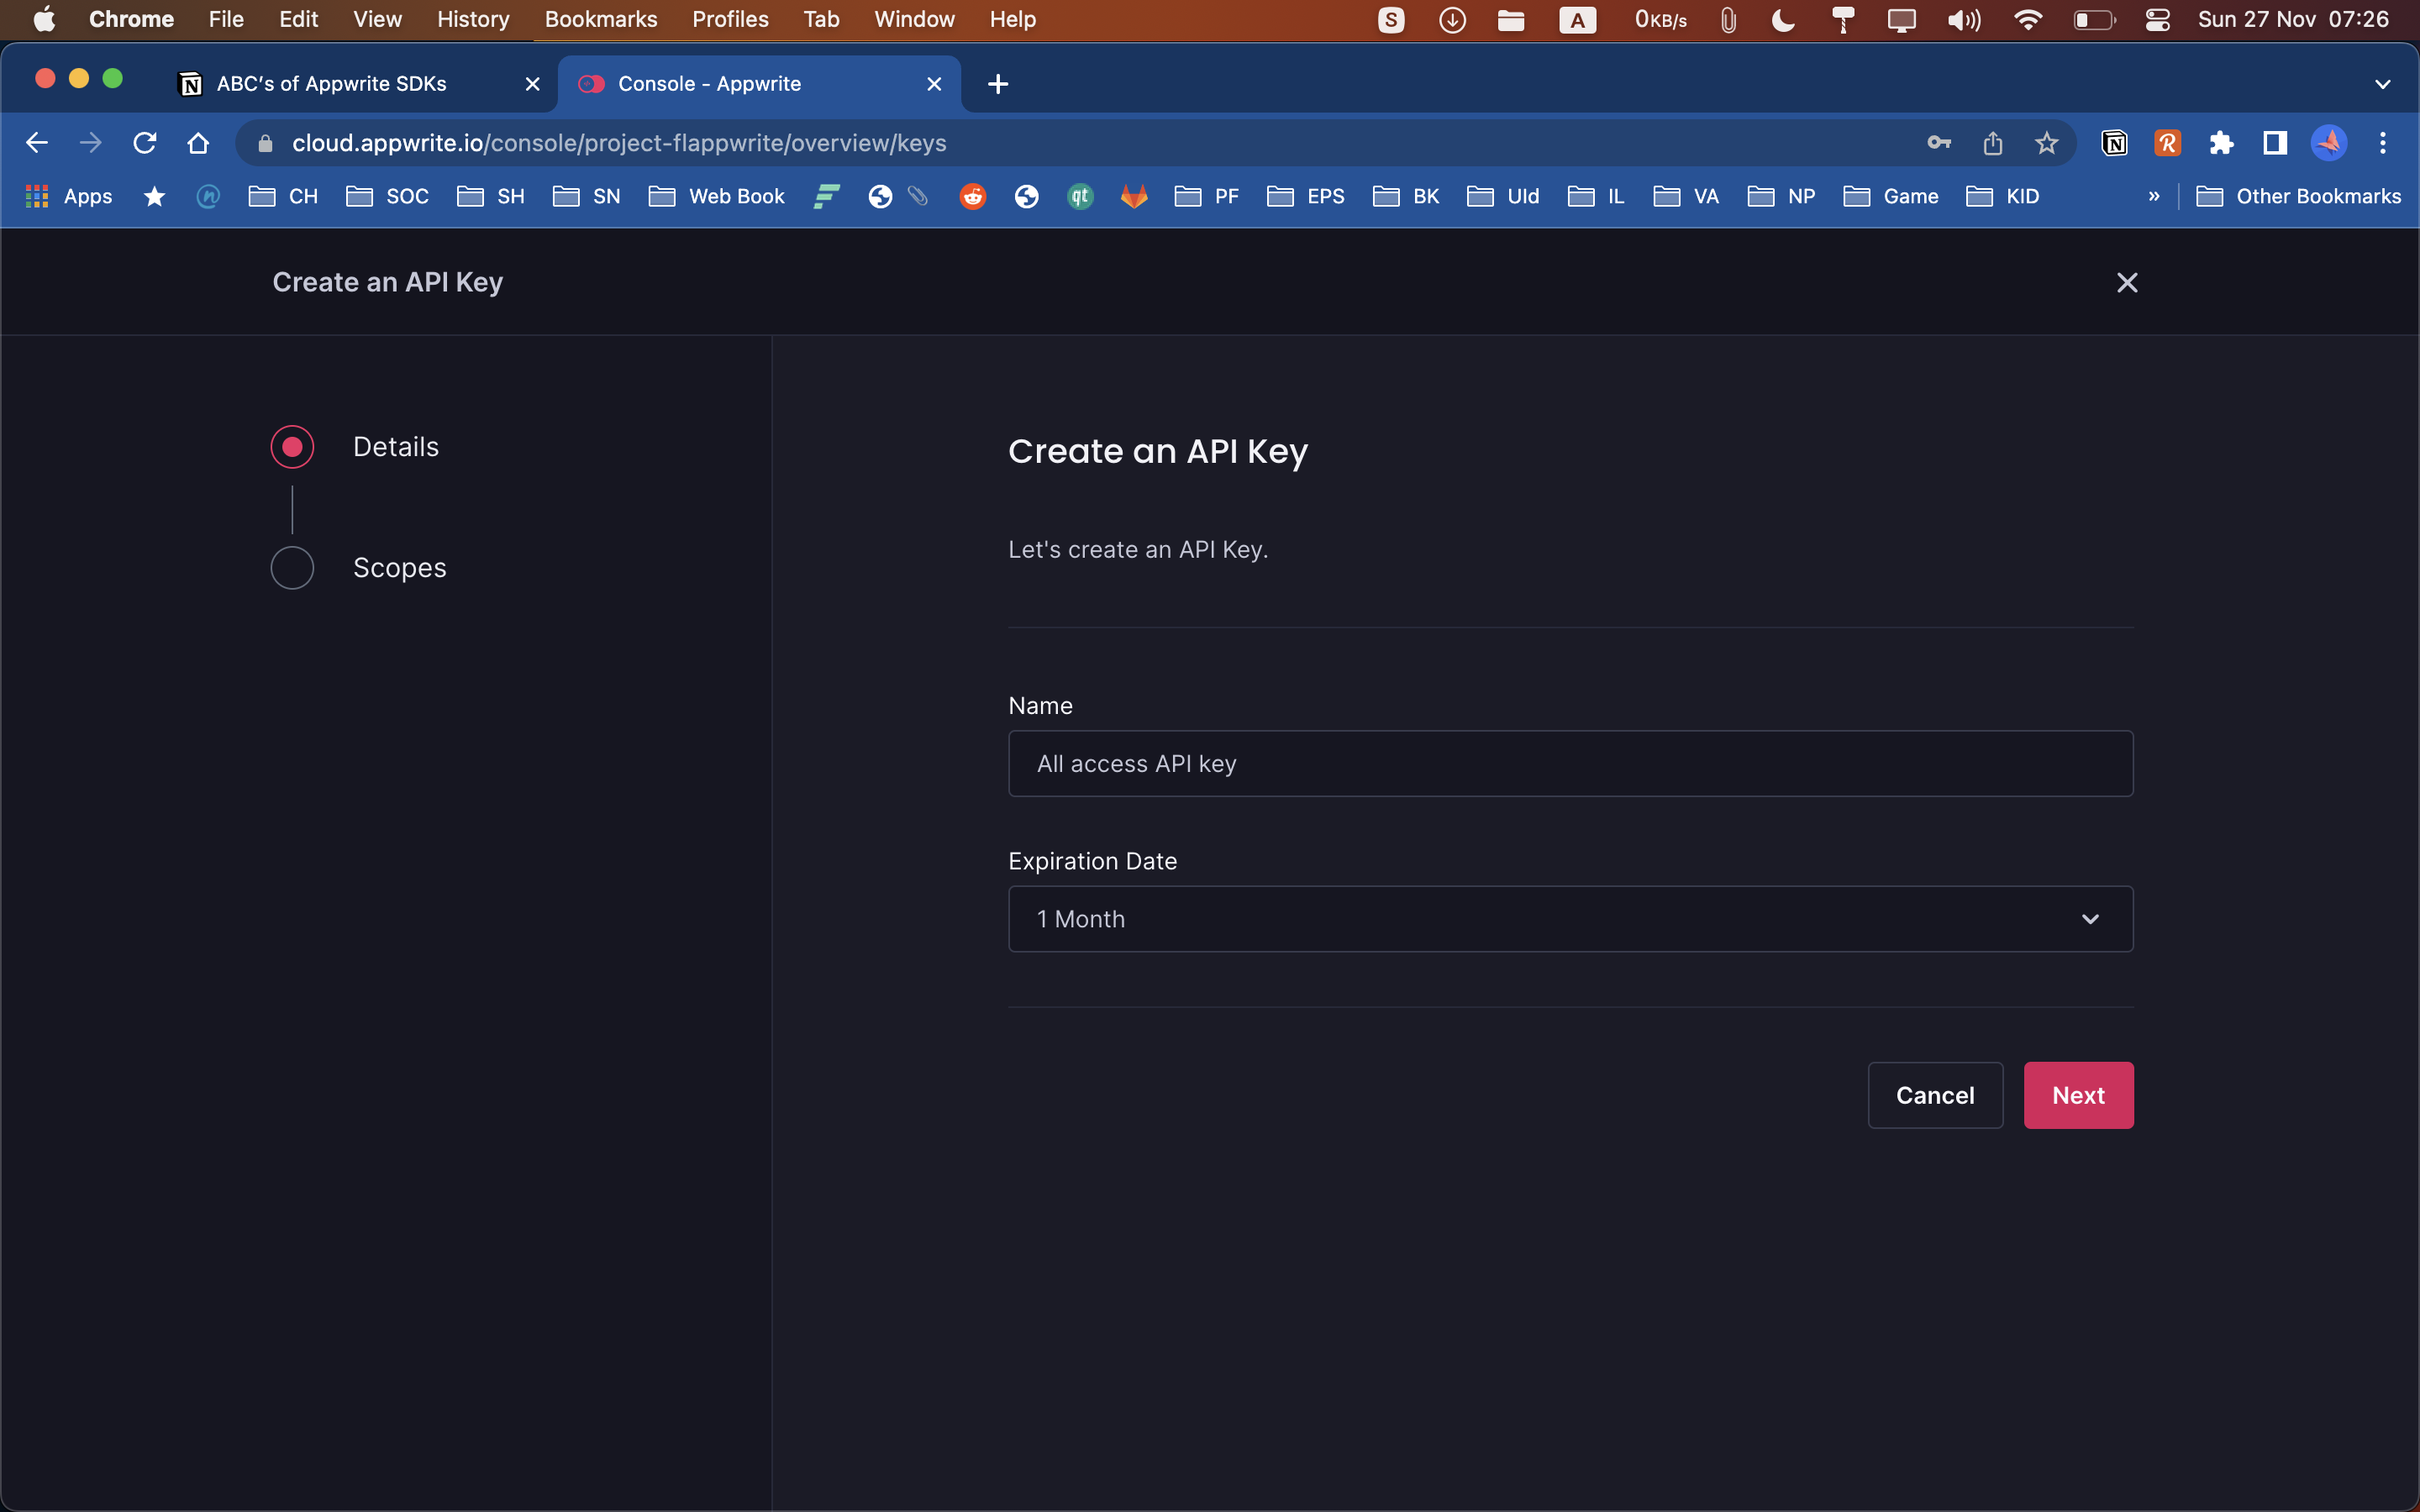The width and height of the screenshot is (2420, 1512).
Task: Open a new browser tab
Action: coord(998,84)
